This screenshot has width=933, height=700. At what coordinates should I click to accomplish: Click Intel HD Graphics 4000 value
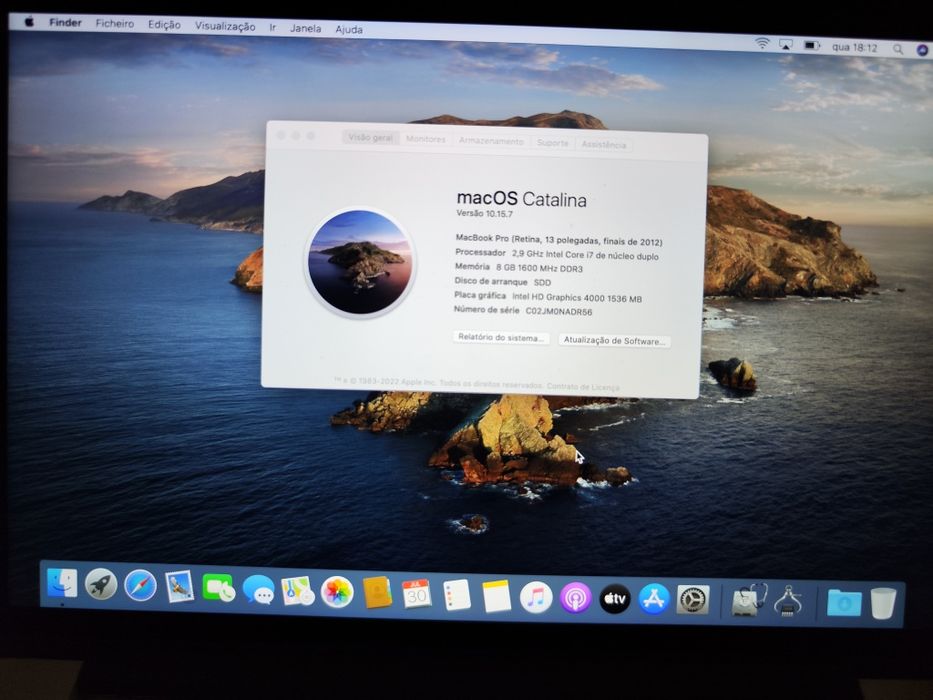point(577,298)
